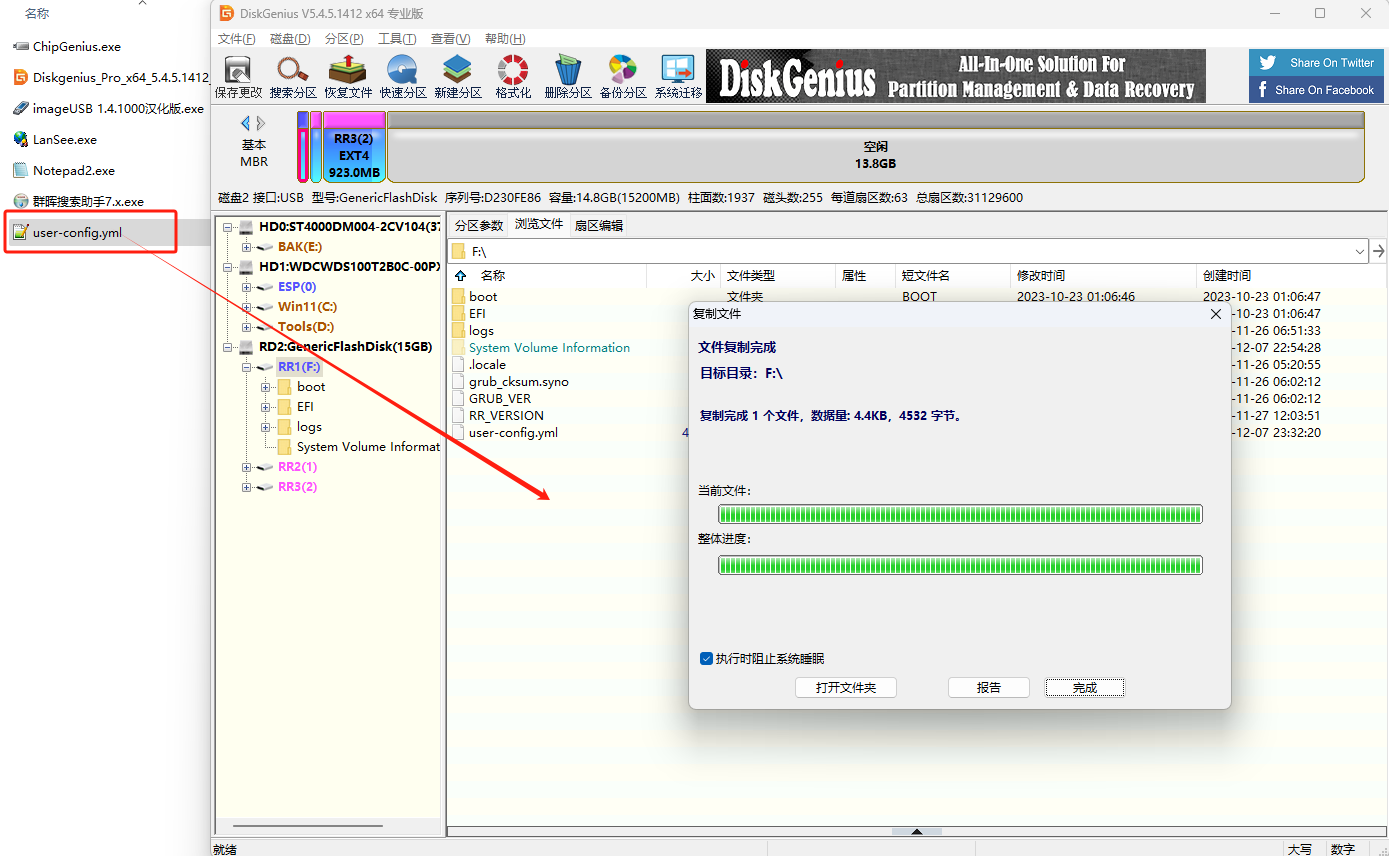Image resolution: width=1389 pixels, height=856 pixels.
Task: Click the Save Changes (保存更改) toolbar icon
Action: [238, 75]
